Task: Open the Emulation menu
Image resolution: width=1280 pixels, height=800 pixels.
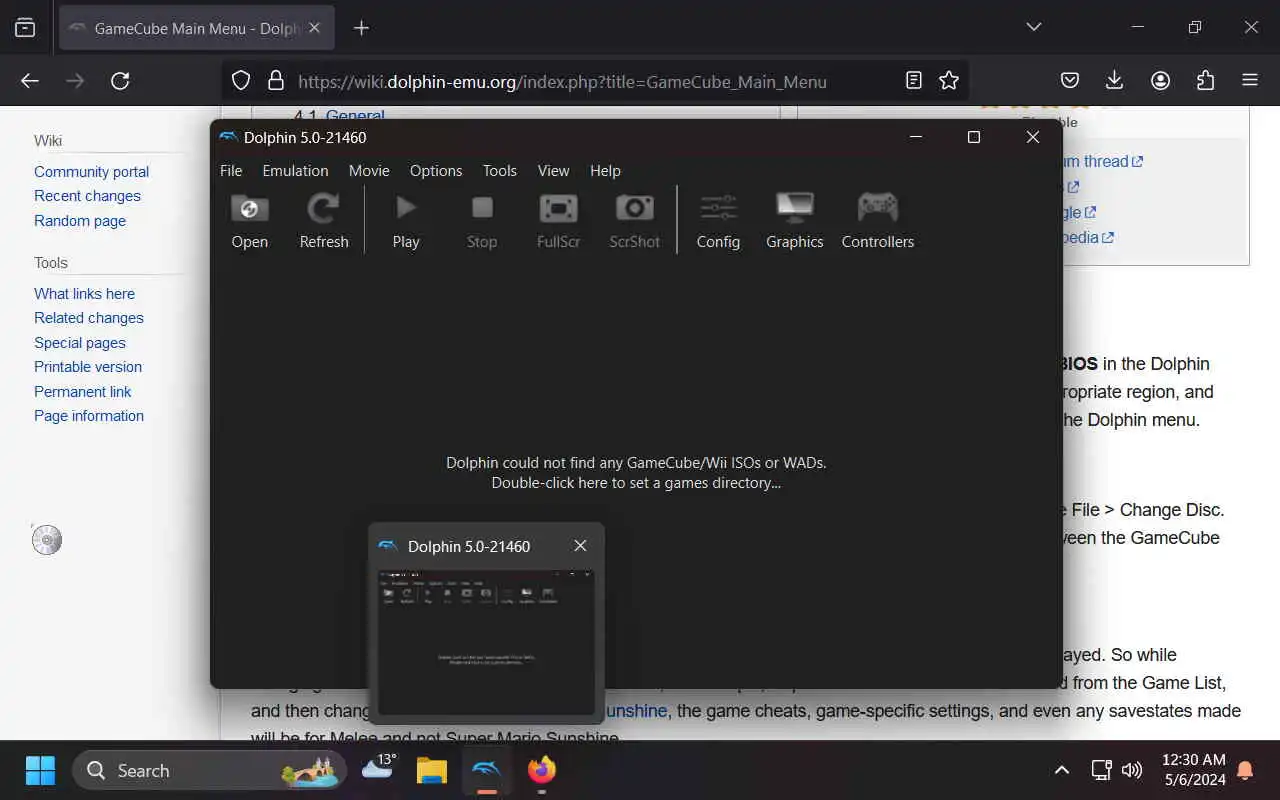Action: click(x=295, y=171)
